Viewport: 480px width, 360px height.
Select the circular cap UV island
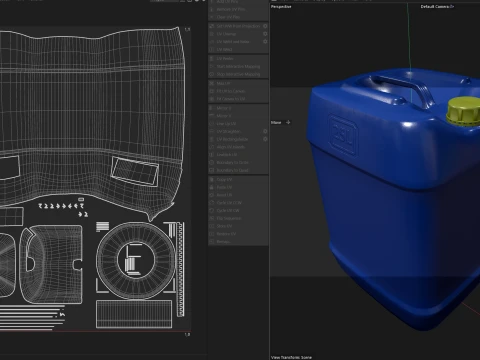136,260
